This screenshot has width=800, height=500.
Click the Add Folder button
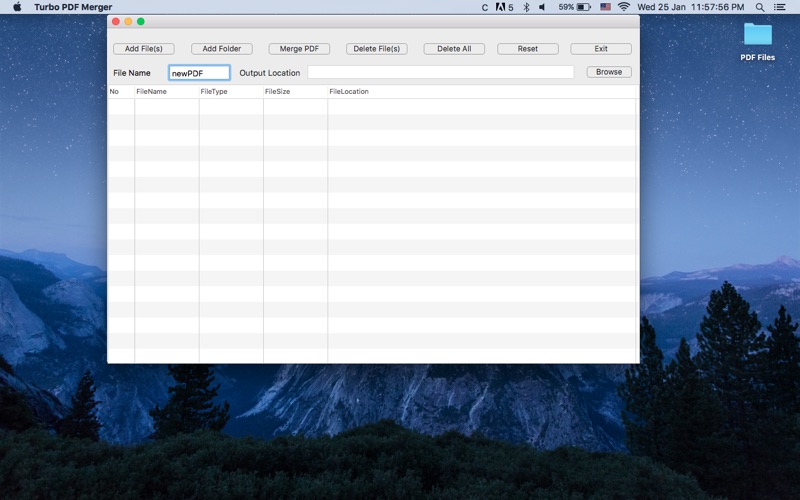coord(221,48)
